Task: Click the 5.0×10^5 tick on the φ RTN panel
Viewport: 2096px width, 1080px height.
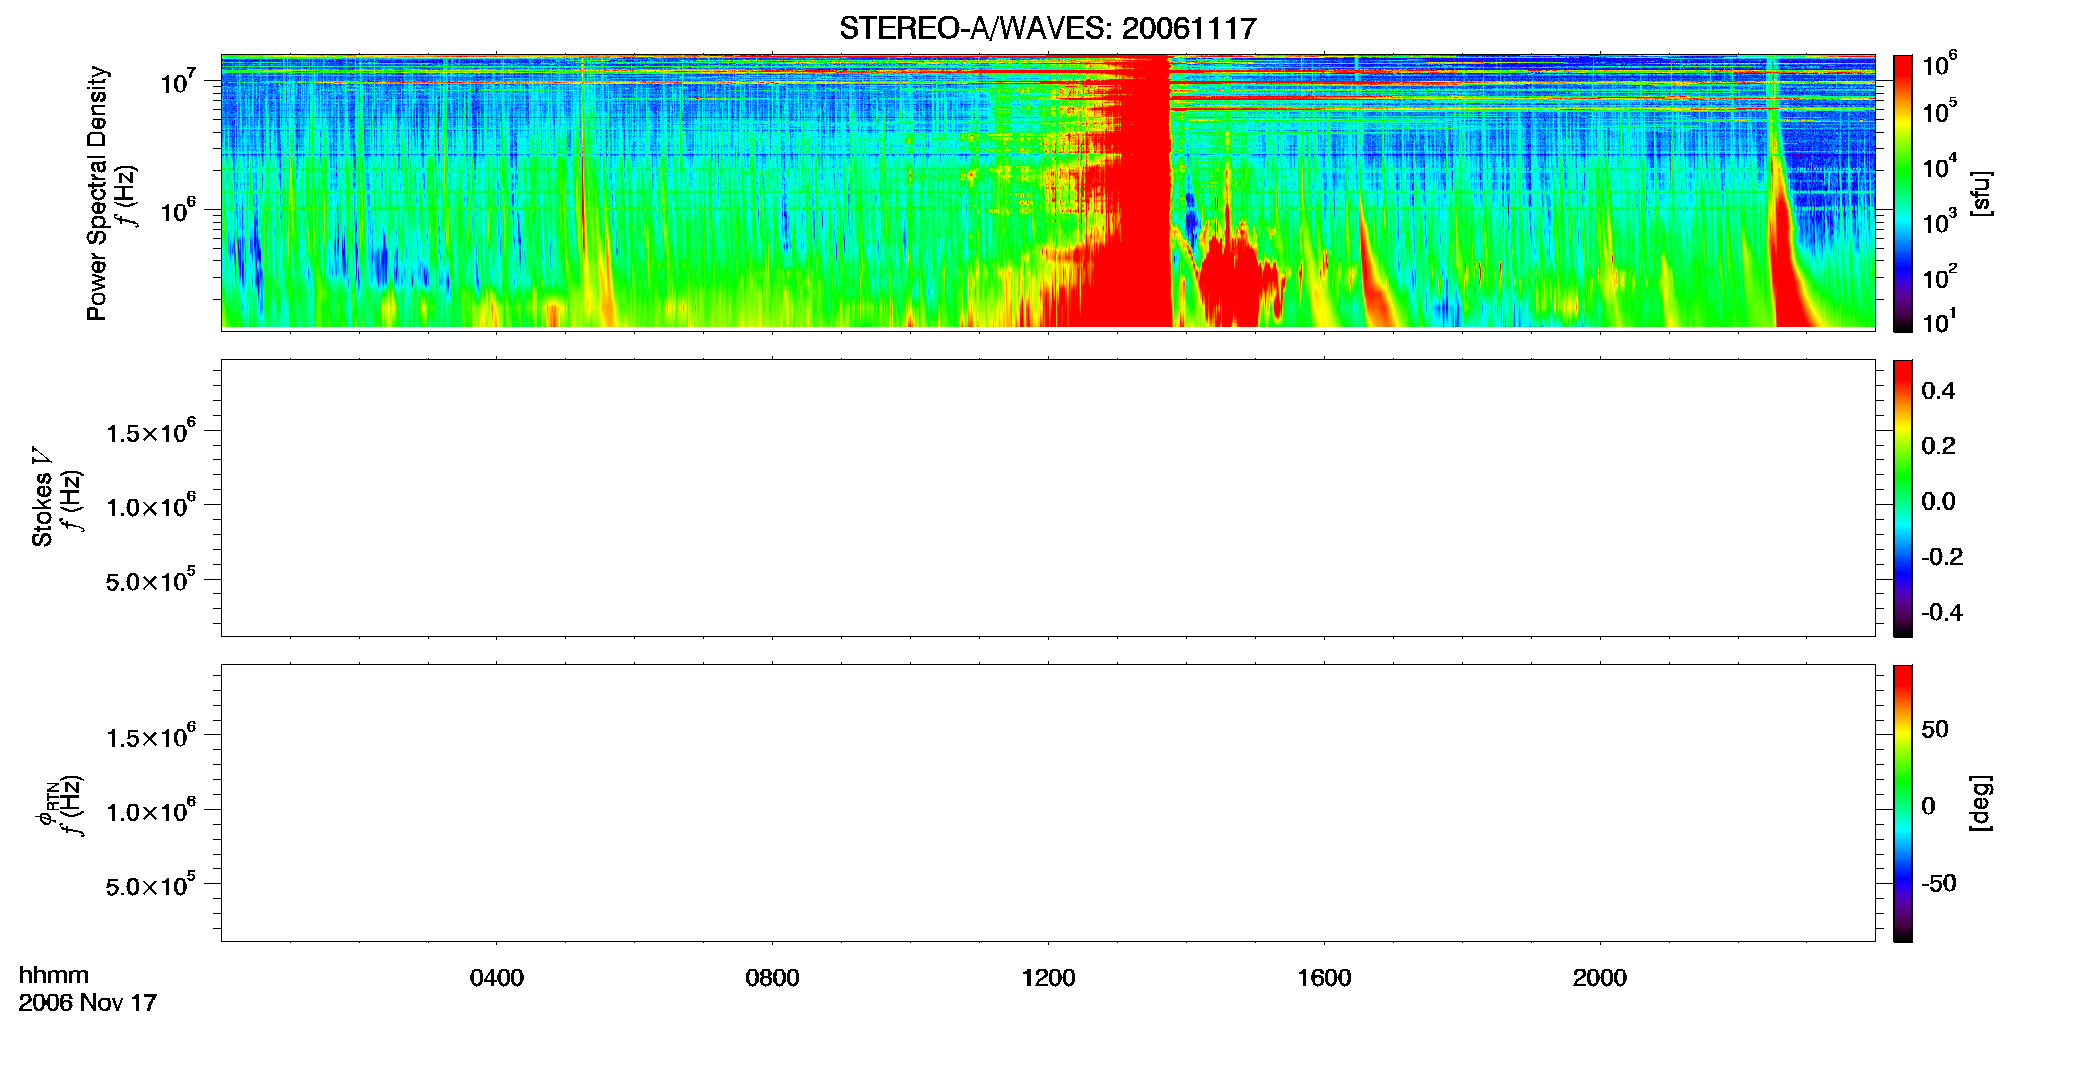Action: 150,885
